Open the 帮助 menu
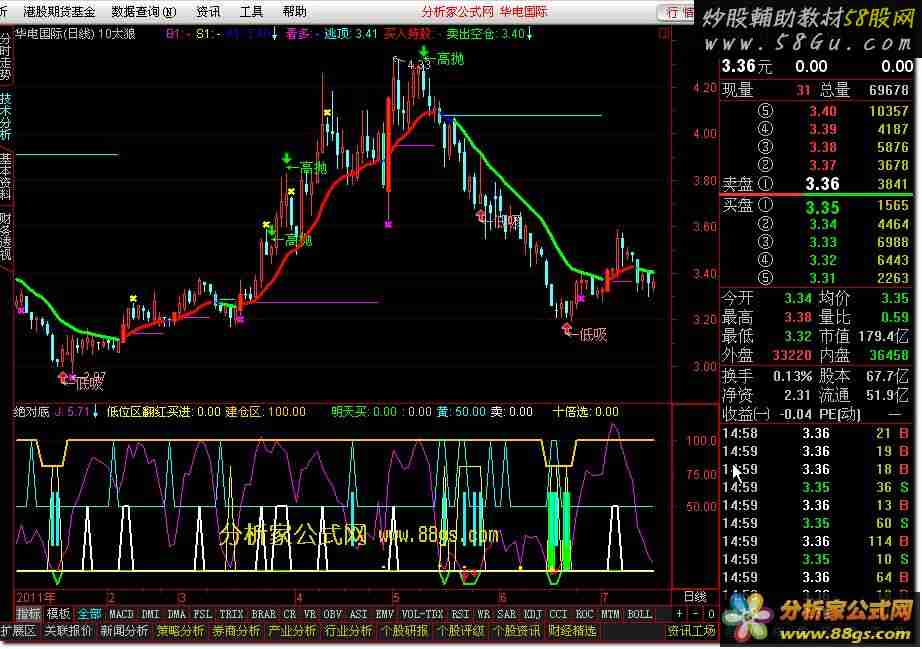Viewport: 922px width, 649px height. [x=294, y=12]
